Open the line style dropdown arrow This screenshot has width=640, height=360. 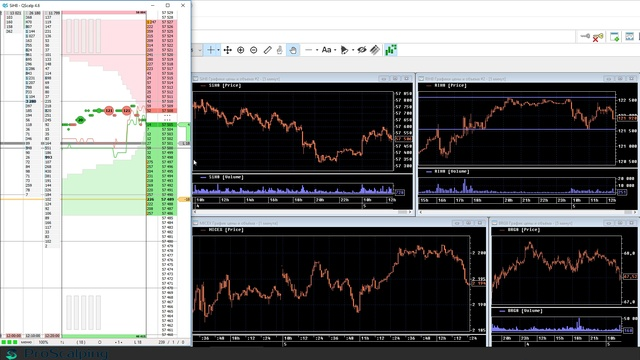pos(317,50)
